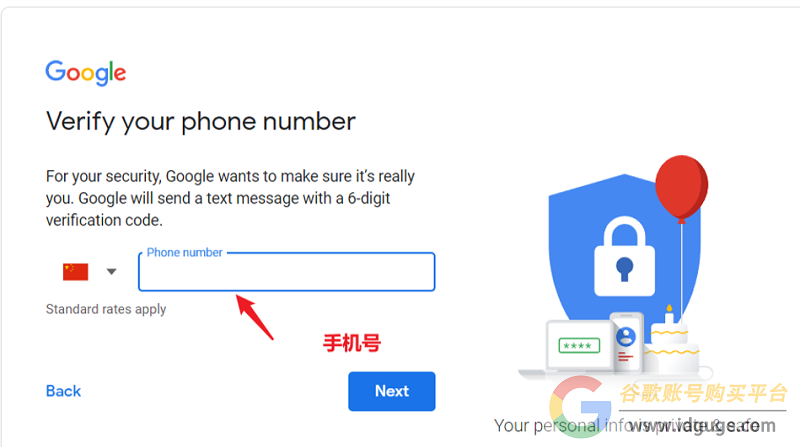Click the Your personal info text
This screenshot has height=447, width=800.
click(x=559, y=426)
